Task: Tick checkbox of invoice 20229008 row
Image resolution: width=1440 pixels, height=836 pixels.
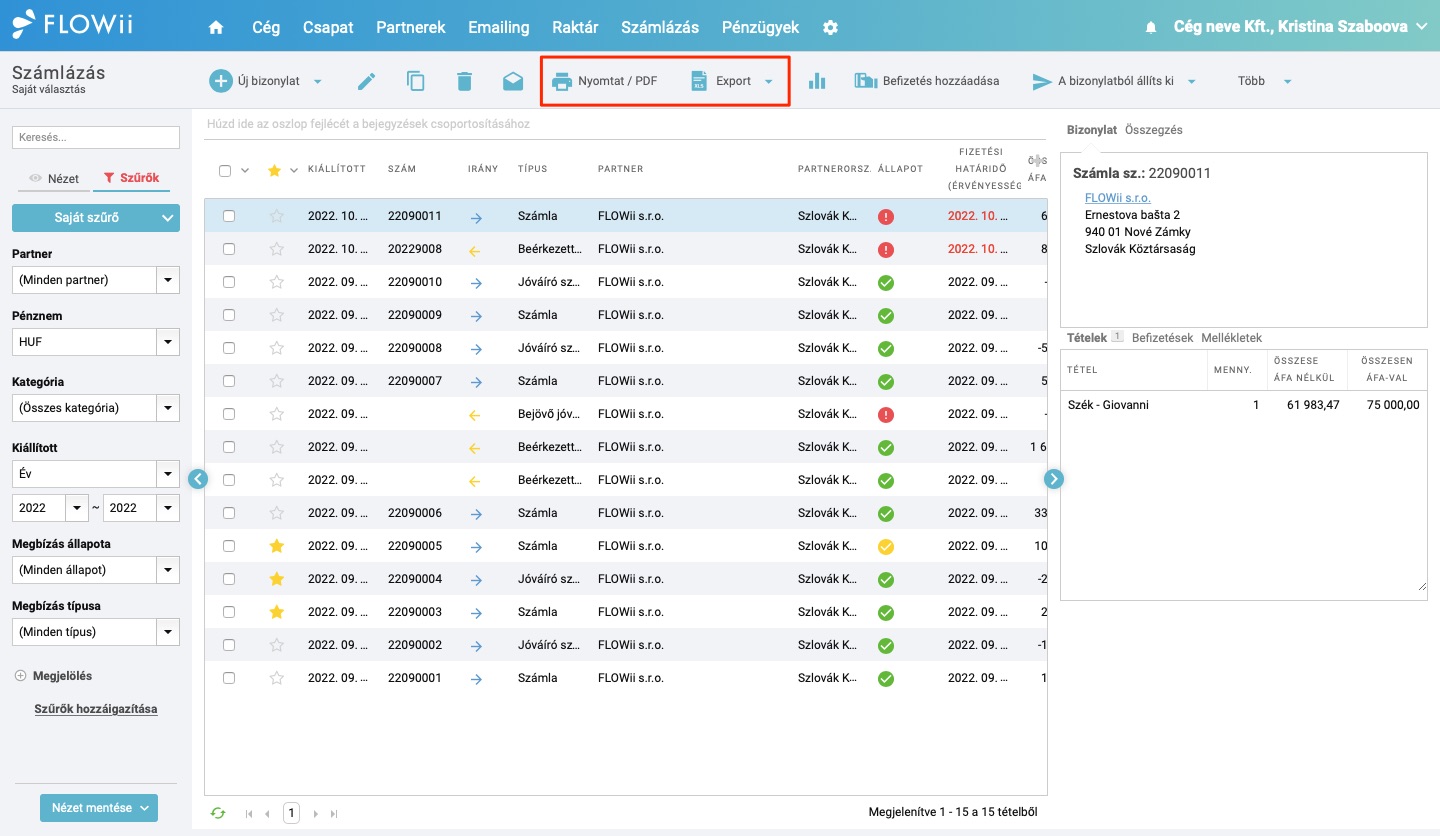Action: (229, 249)
